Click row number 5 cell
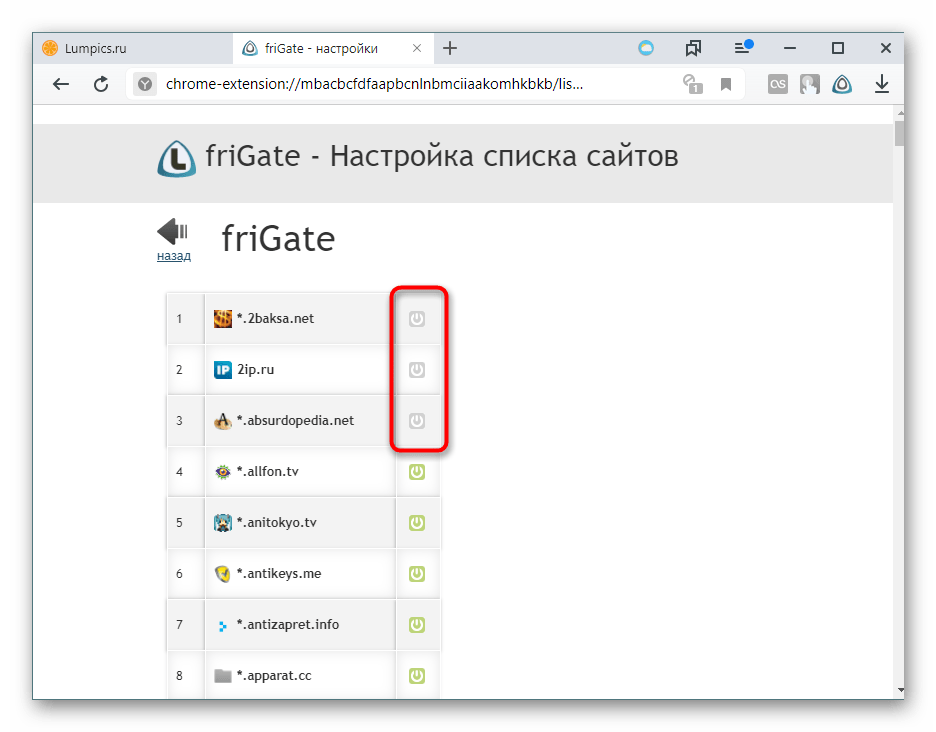The height and width of the screenshot is (732, 936). pos(186,523)
